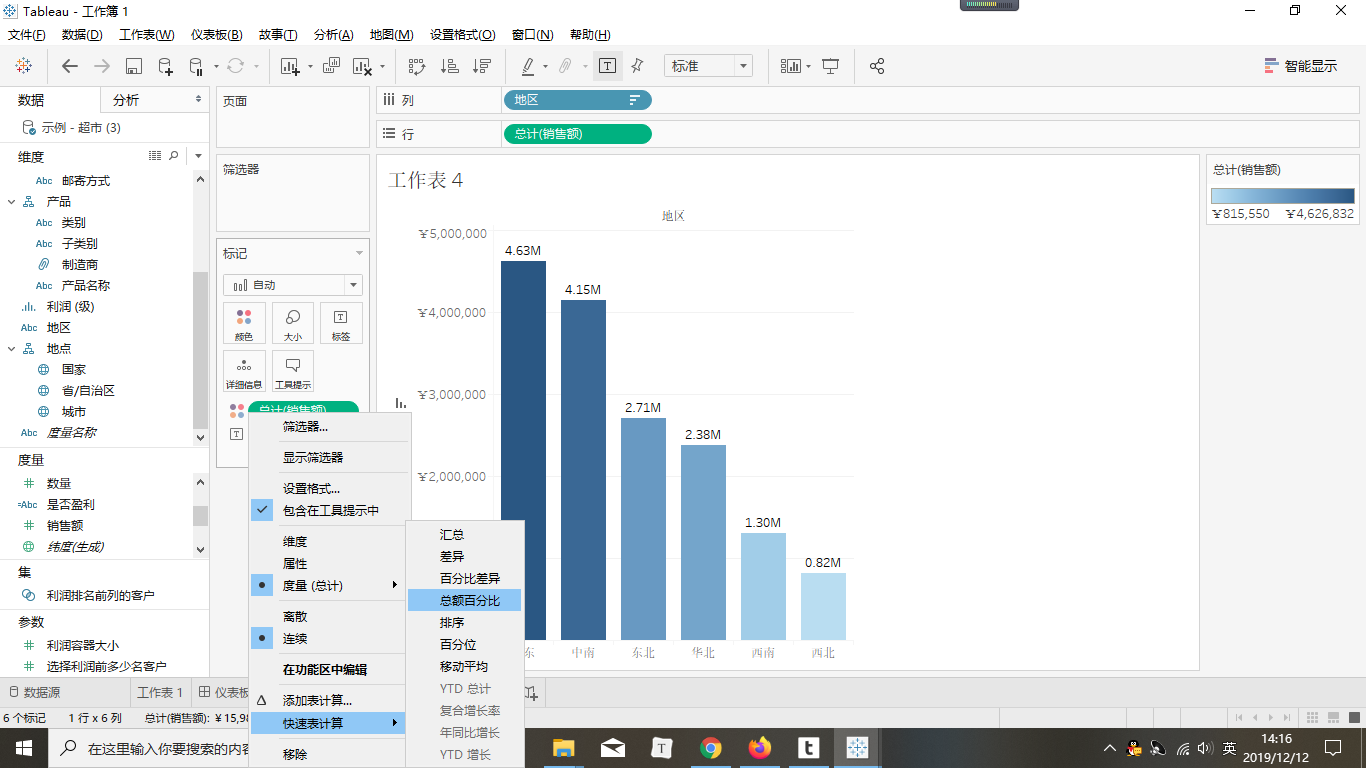Image resolution: width=1366 pixels, height=768 pixels.
Task: Click the save workbook icon in toolbar
Action: (134, 66)
